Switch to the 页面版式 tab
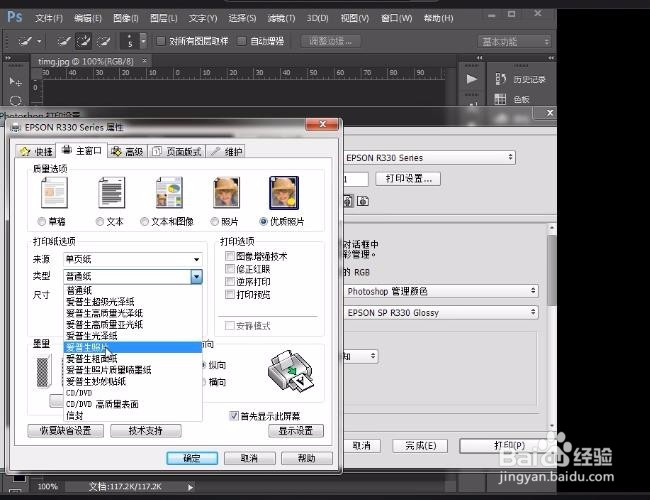The height and width of the screenshot is (500, 650). pyautogui.click(x=177, y=151)
